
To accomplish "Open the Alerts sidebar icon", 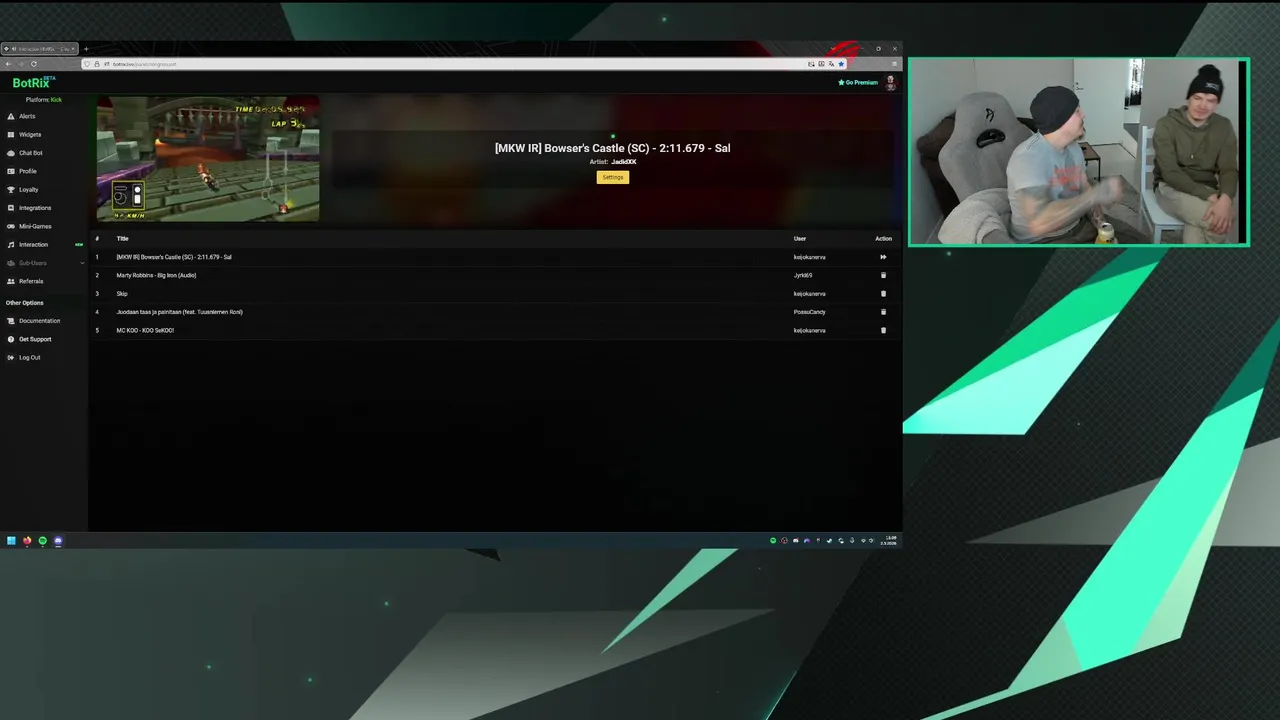I will click(x=10, y=116).
